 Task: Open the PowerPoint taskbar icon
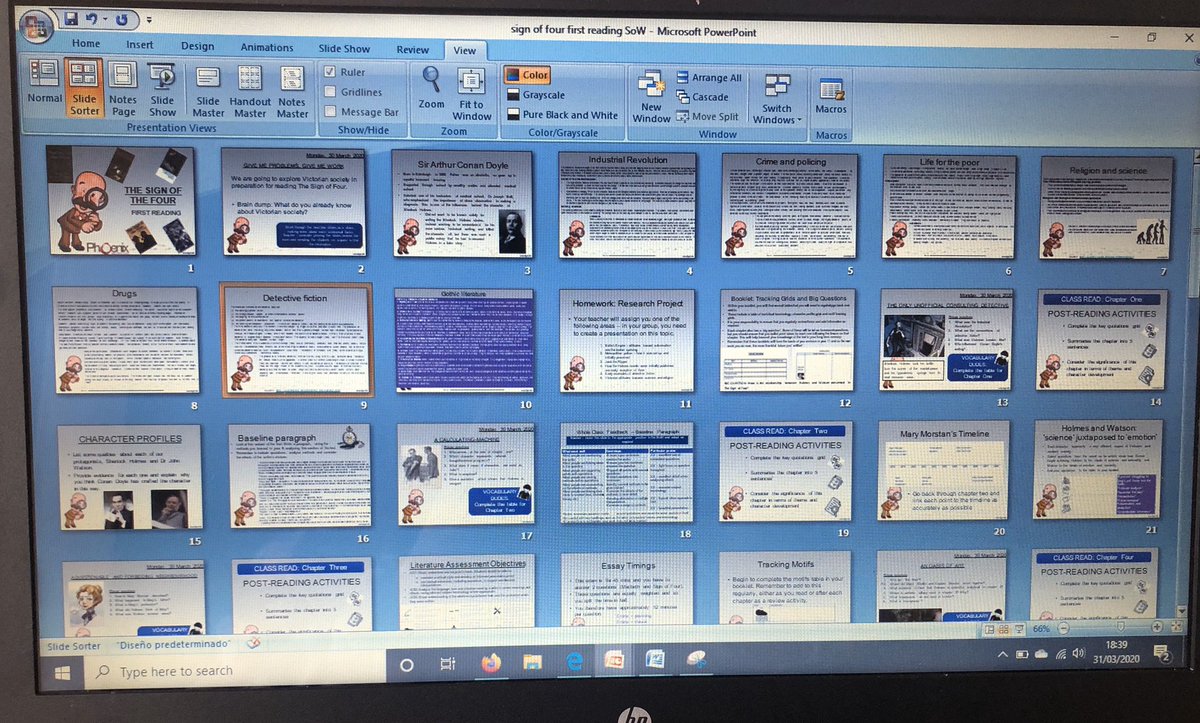[x=614, y=660]
